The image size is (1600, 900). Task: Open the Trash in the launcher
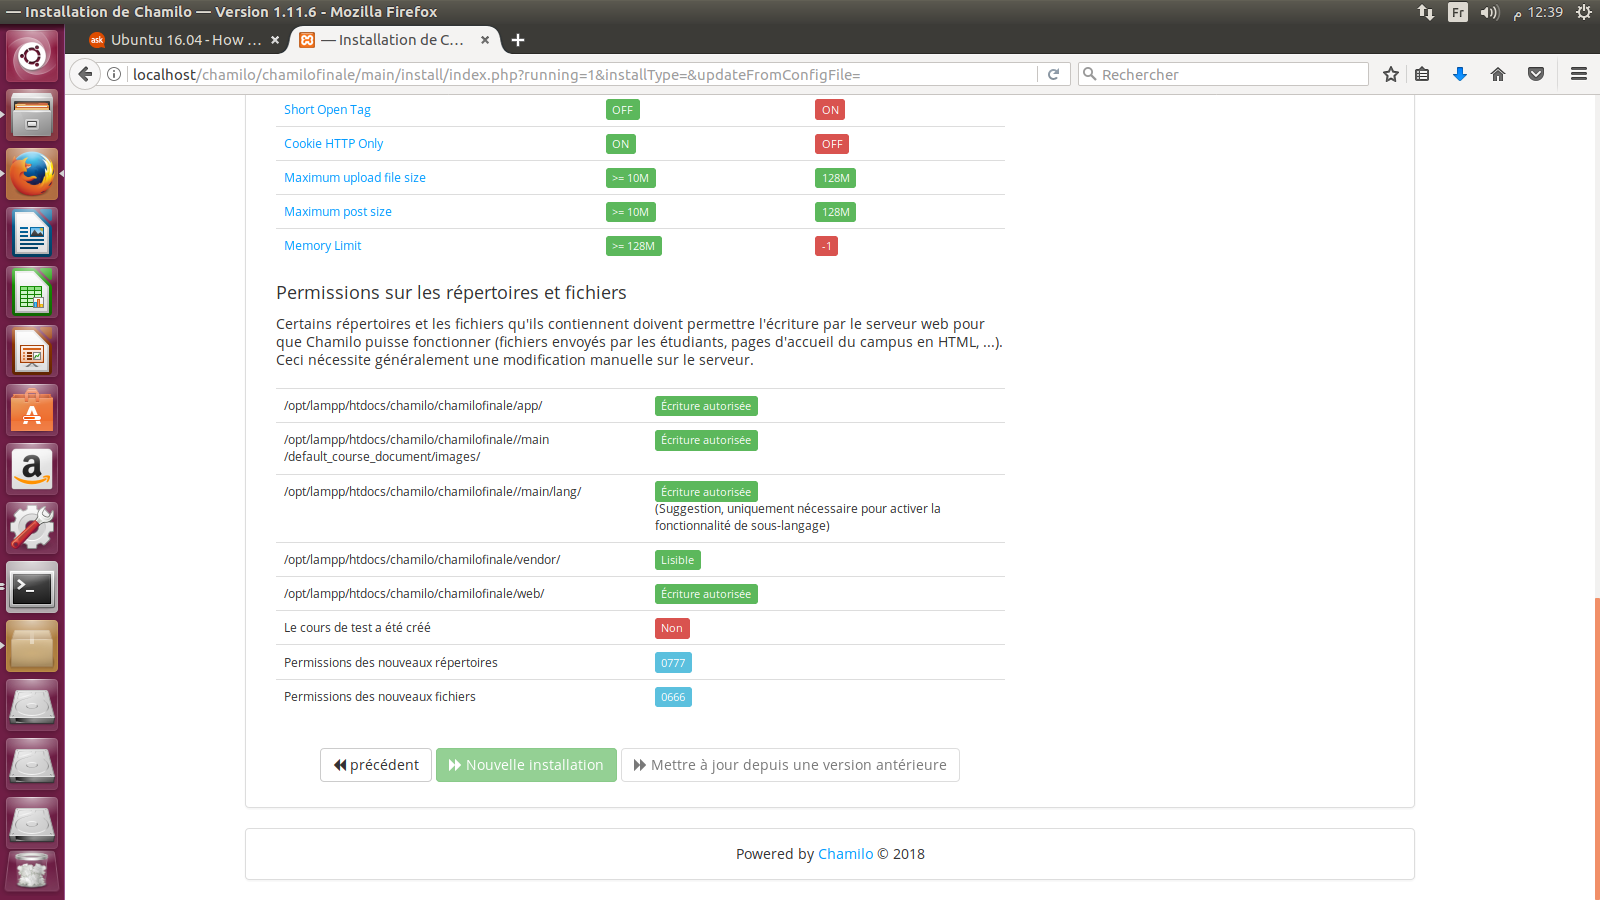coord(32,872)
